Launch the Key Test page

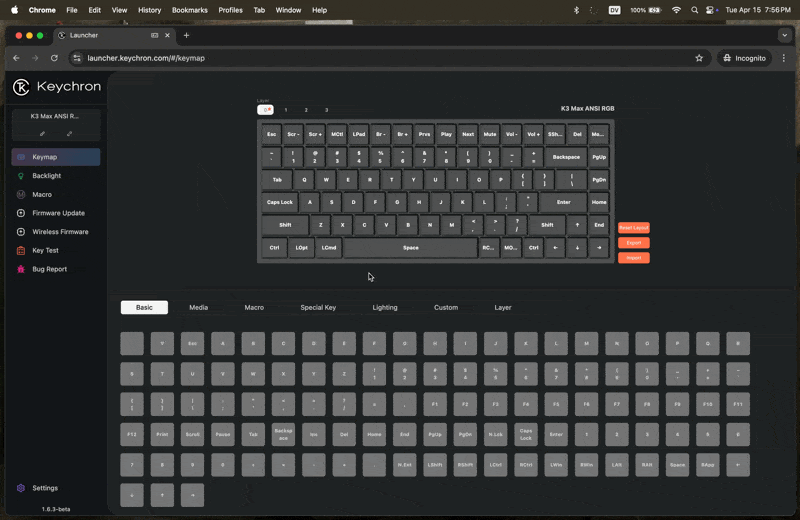coord(45,251)
